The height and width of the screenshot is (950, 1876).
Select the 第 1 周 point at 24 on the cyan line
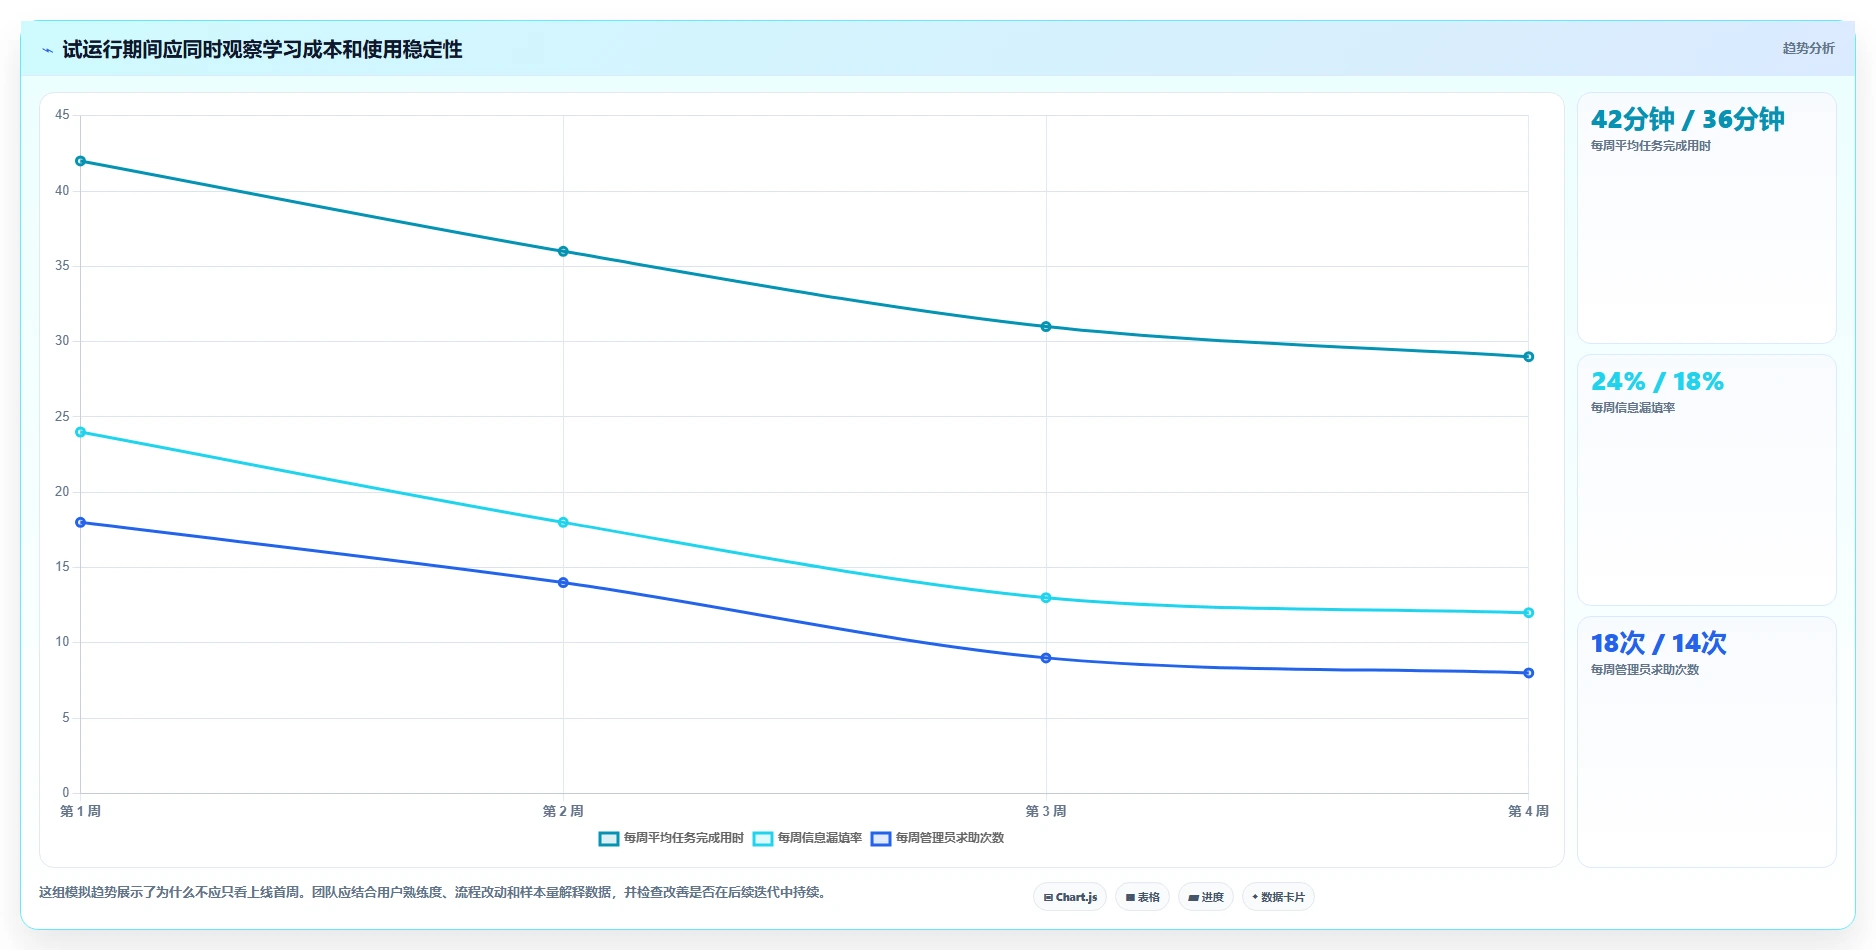(x=81, y=432)
